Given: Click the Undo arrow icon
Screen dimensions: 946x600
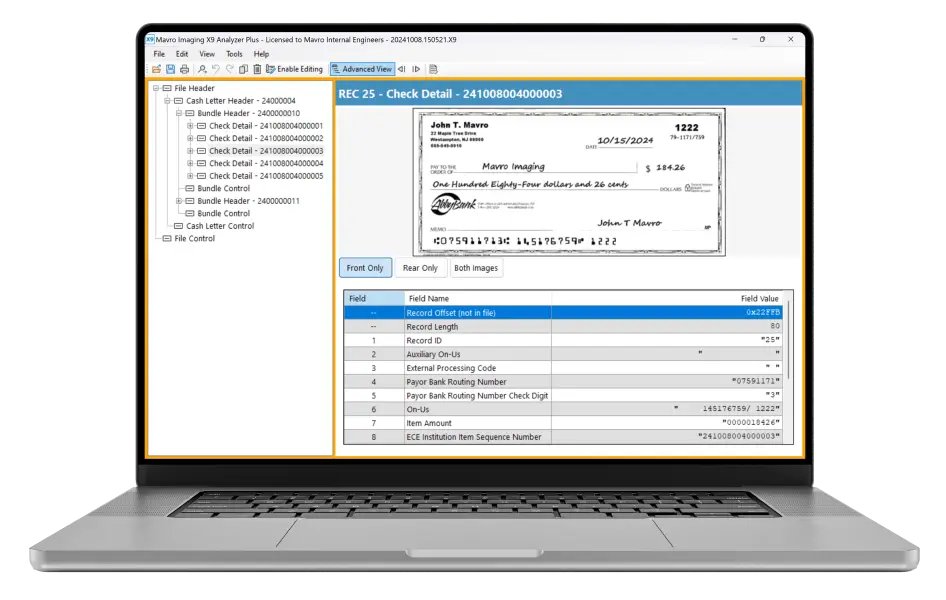Looking at the screenshot, I should [216, 69].
